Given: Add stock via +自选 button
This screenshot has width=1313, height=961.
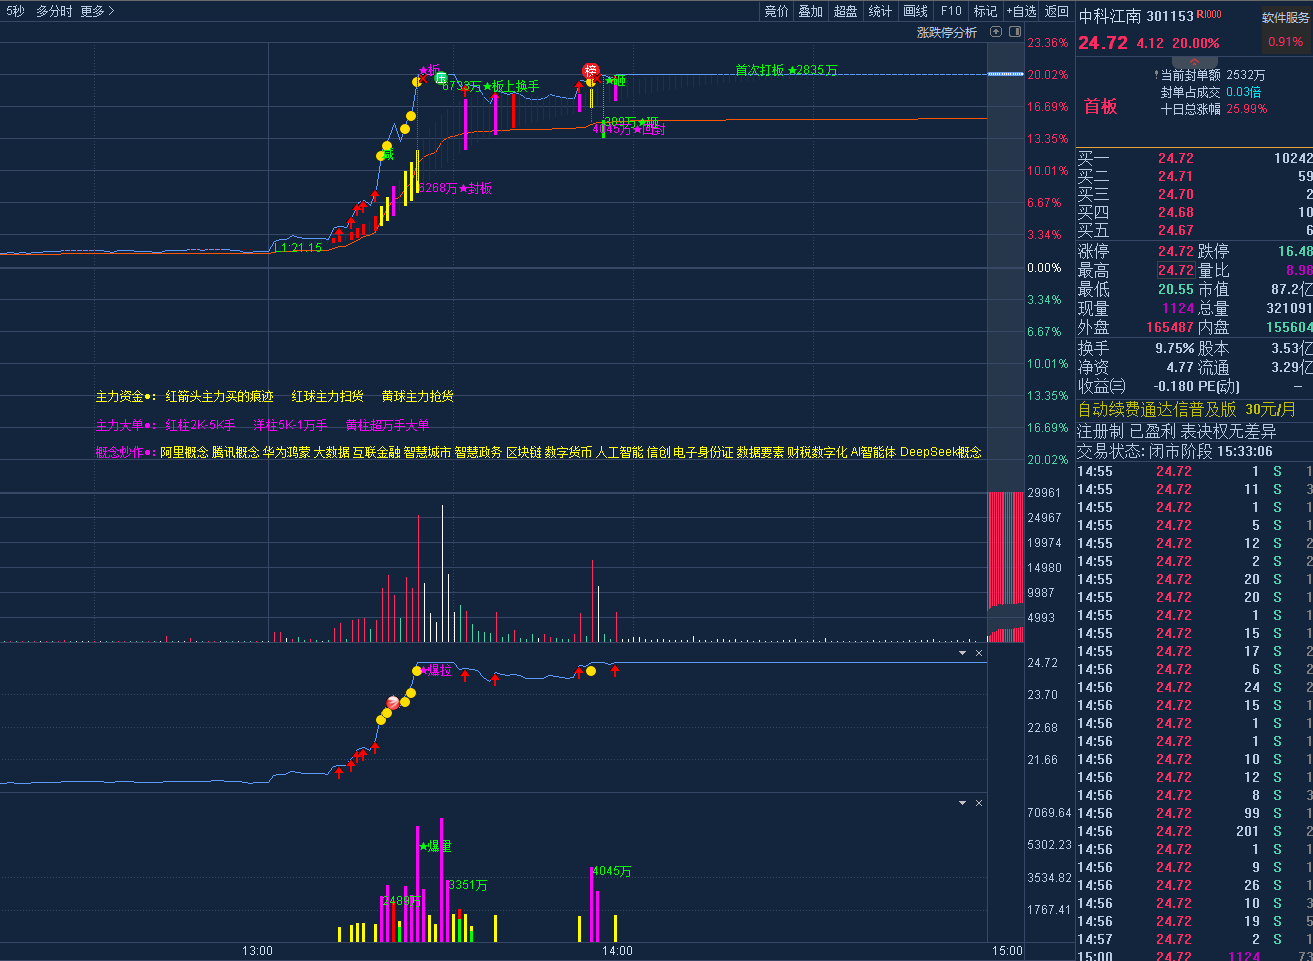Looking at the screenshot, I should click(1021, 11).
